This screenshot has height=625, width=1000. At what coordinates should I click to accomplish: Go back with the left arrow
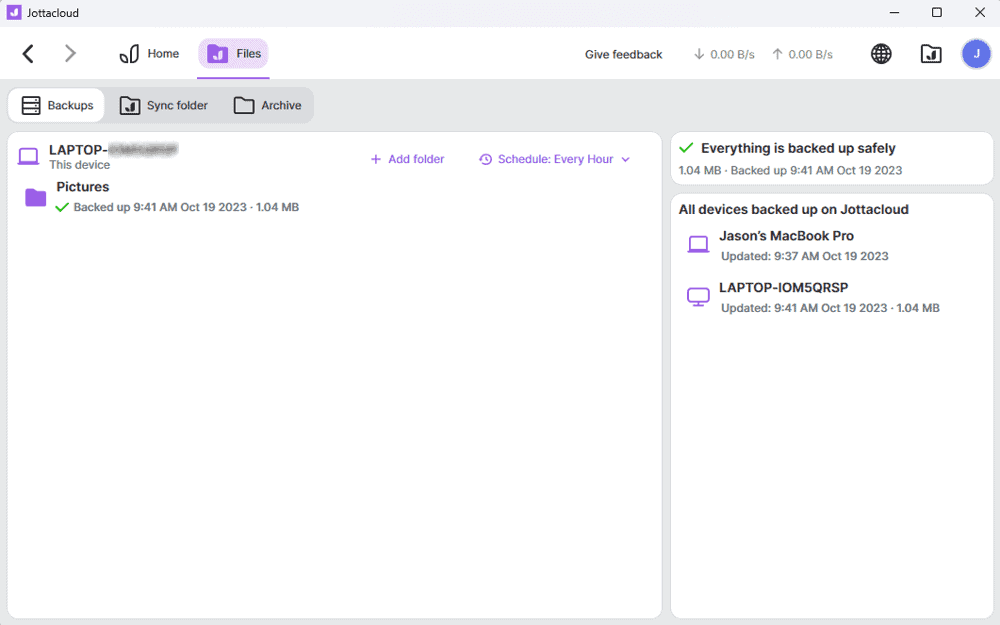(28, 54)
